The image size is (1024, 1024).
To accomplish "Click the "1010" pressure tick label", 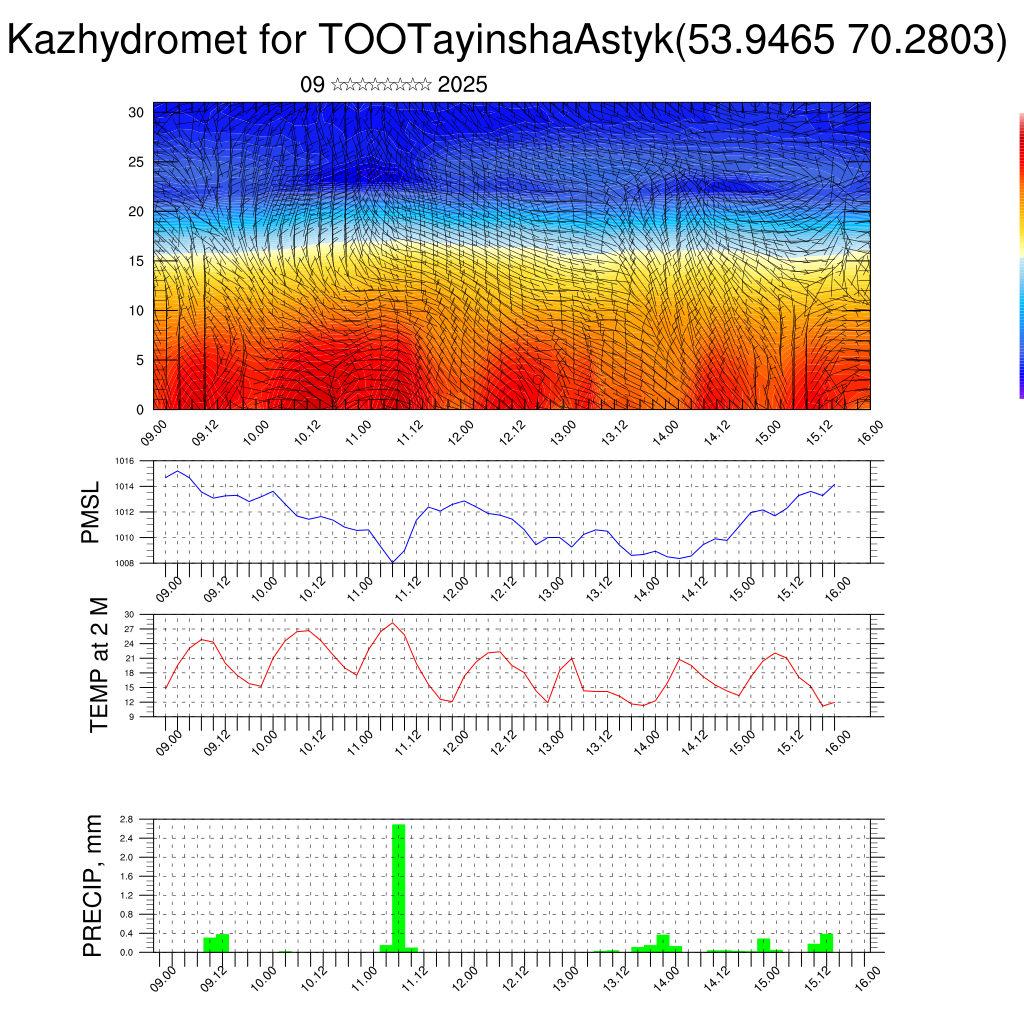I will tap(125, 537).
